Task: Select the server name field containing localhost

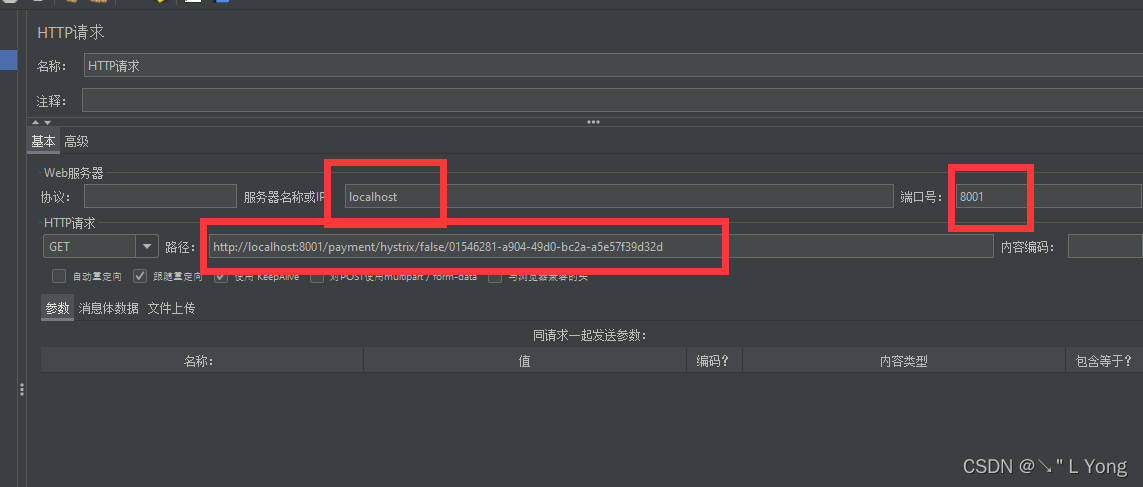Action: [x=619, y=196]
